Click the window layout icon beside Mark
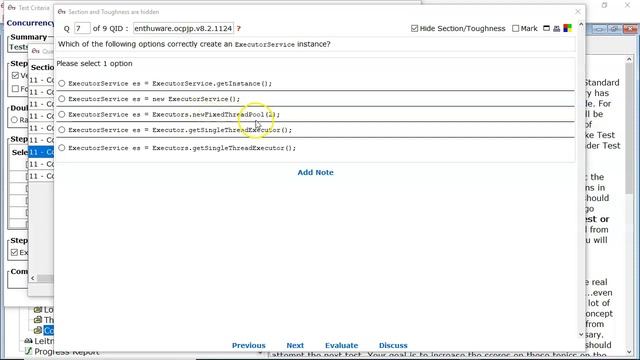 click(547, 28)
